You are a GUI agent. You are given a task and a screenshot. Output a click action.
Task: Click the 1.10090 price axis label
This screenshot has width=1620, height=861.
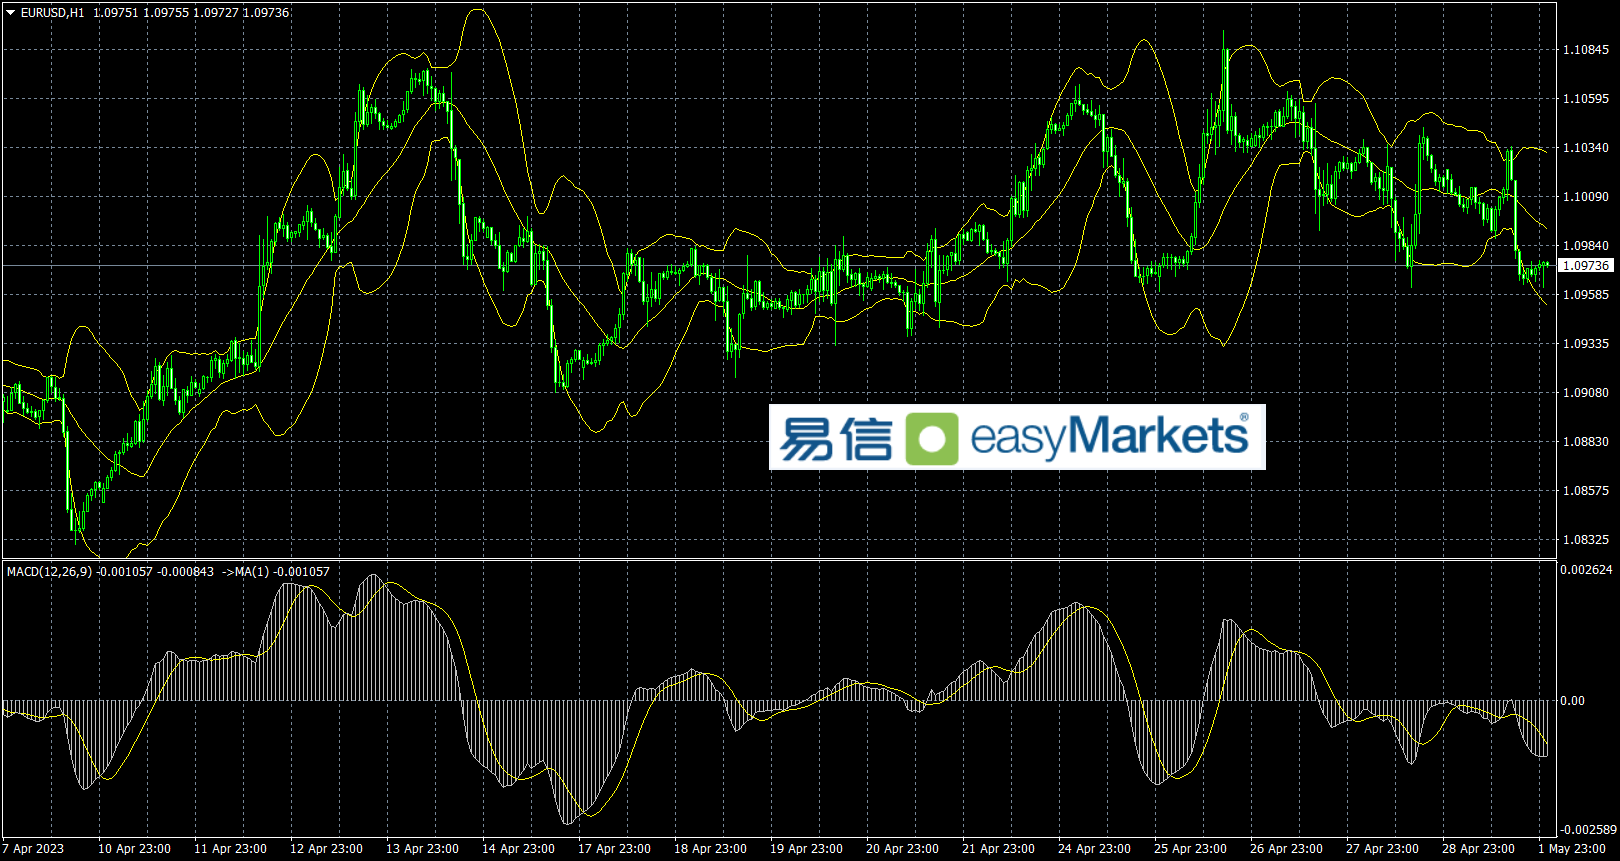coord(1586,197)
